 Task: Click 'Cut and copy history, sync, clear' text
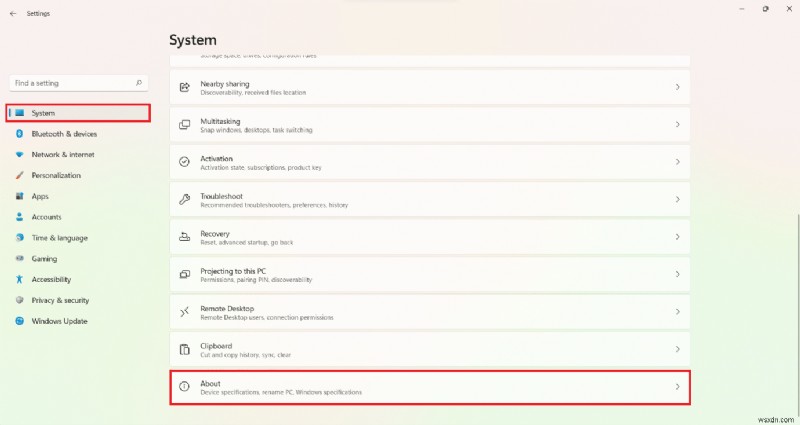245,355
